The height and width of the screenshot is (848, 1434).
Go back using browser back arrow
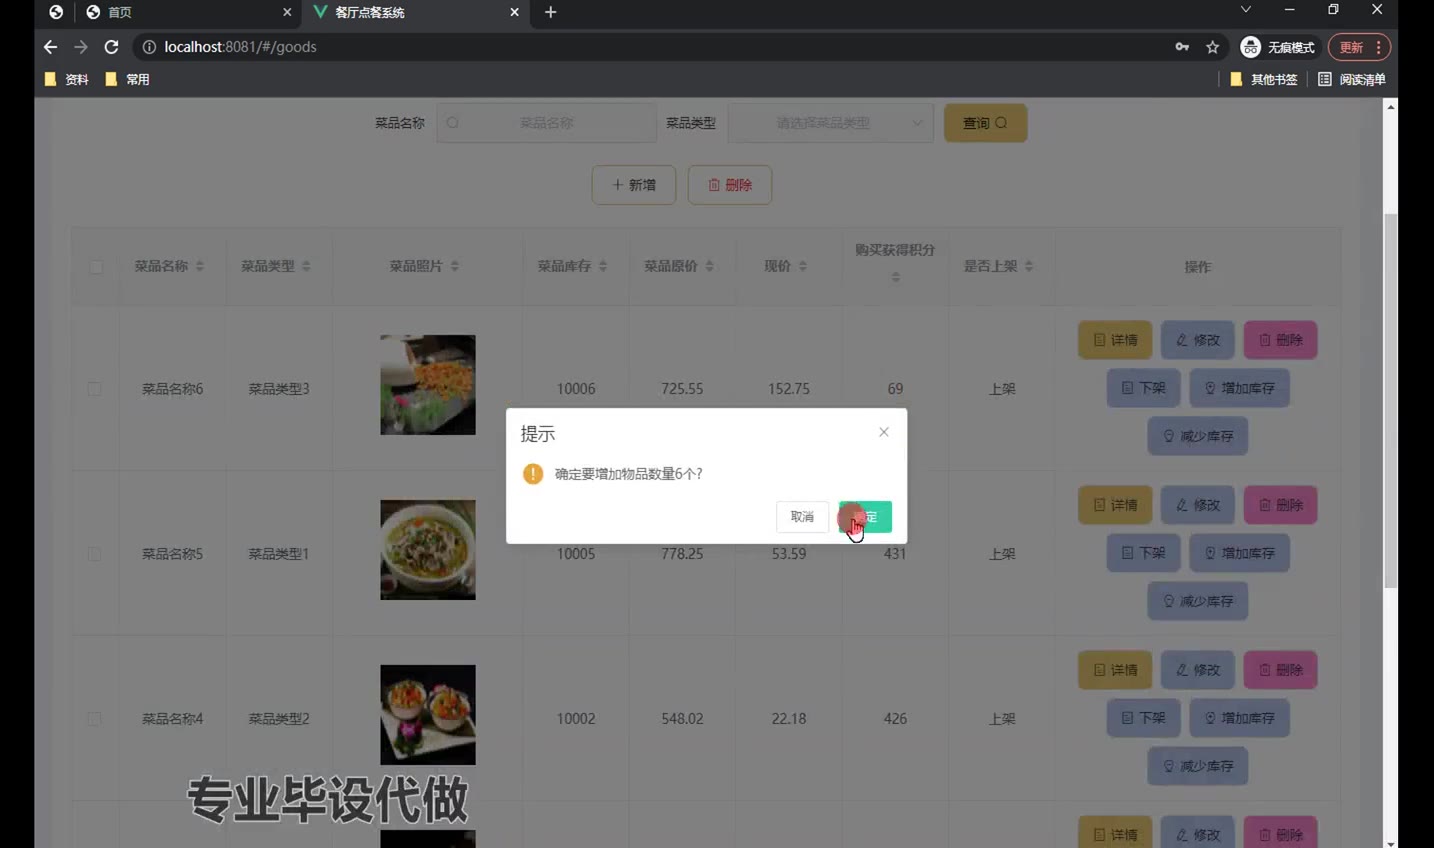coord(50,47)
